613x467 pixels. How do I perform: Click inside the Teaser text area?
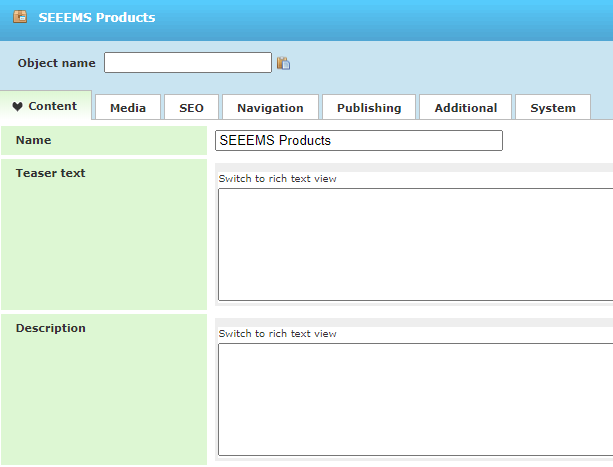click(x=415, y=245)
